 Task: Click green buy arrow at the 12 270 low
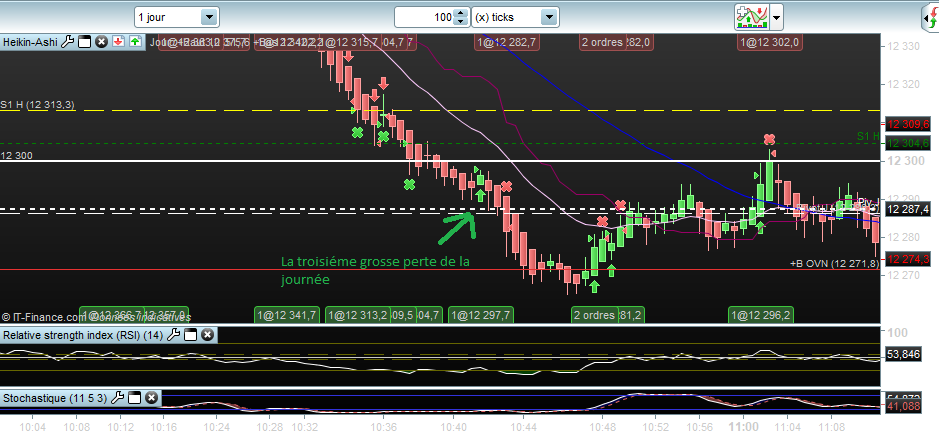(x=593, y=287)
